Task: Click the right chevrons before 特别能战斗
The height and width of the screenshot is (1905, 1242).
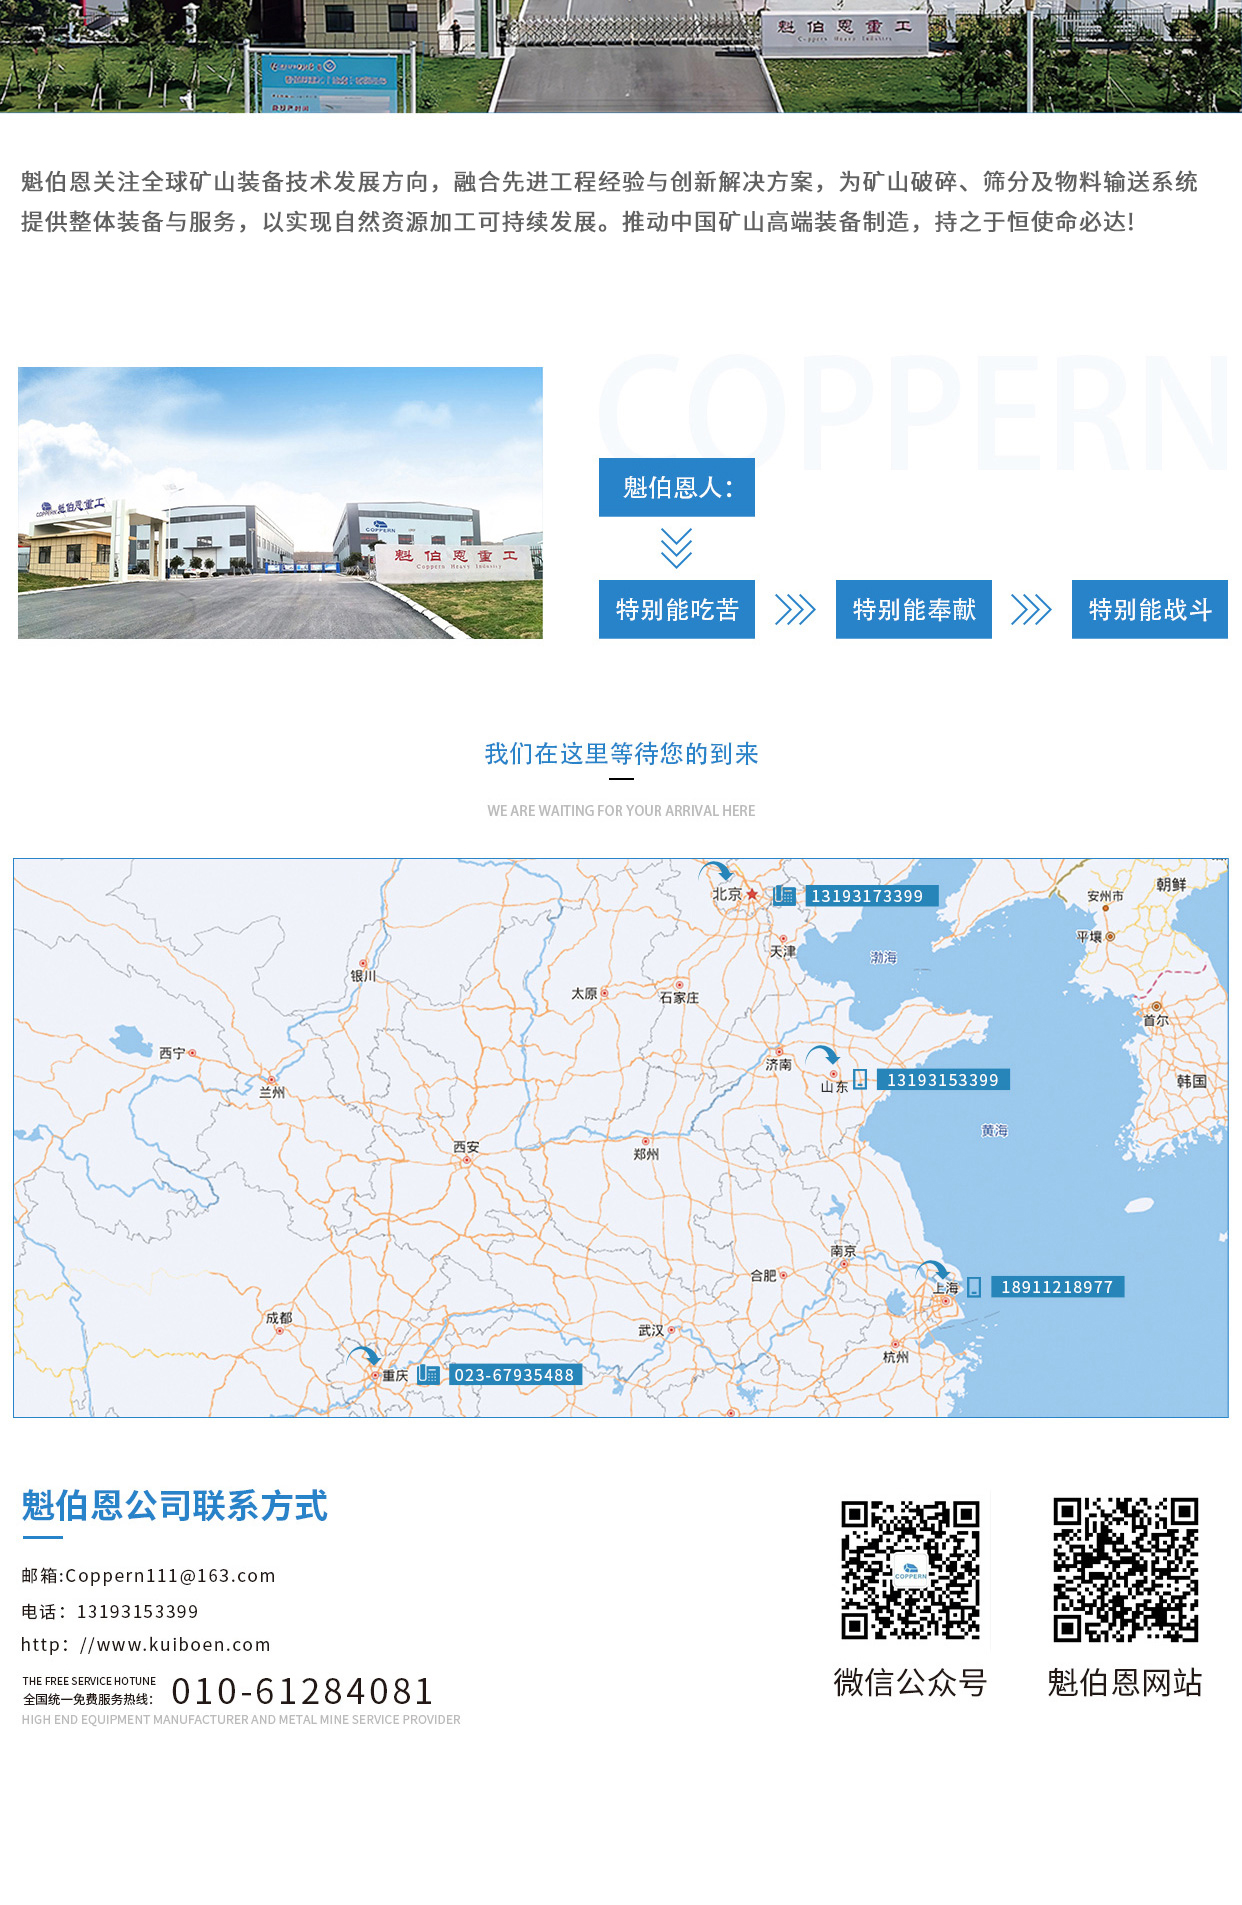Action: click(1031, 610)
